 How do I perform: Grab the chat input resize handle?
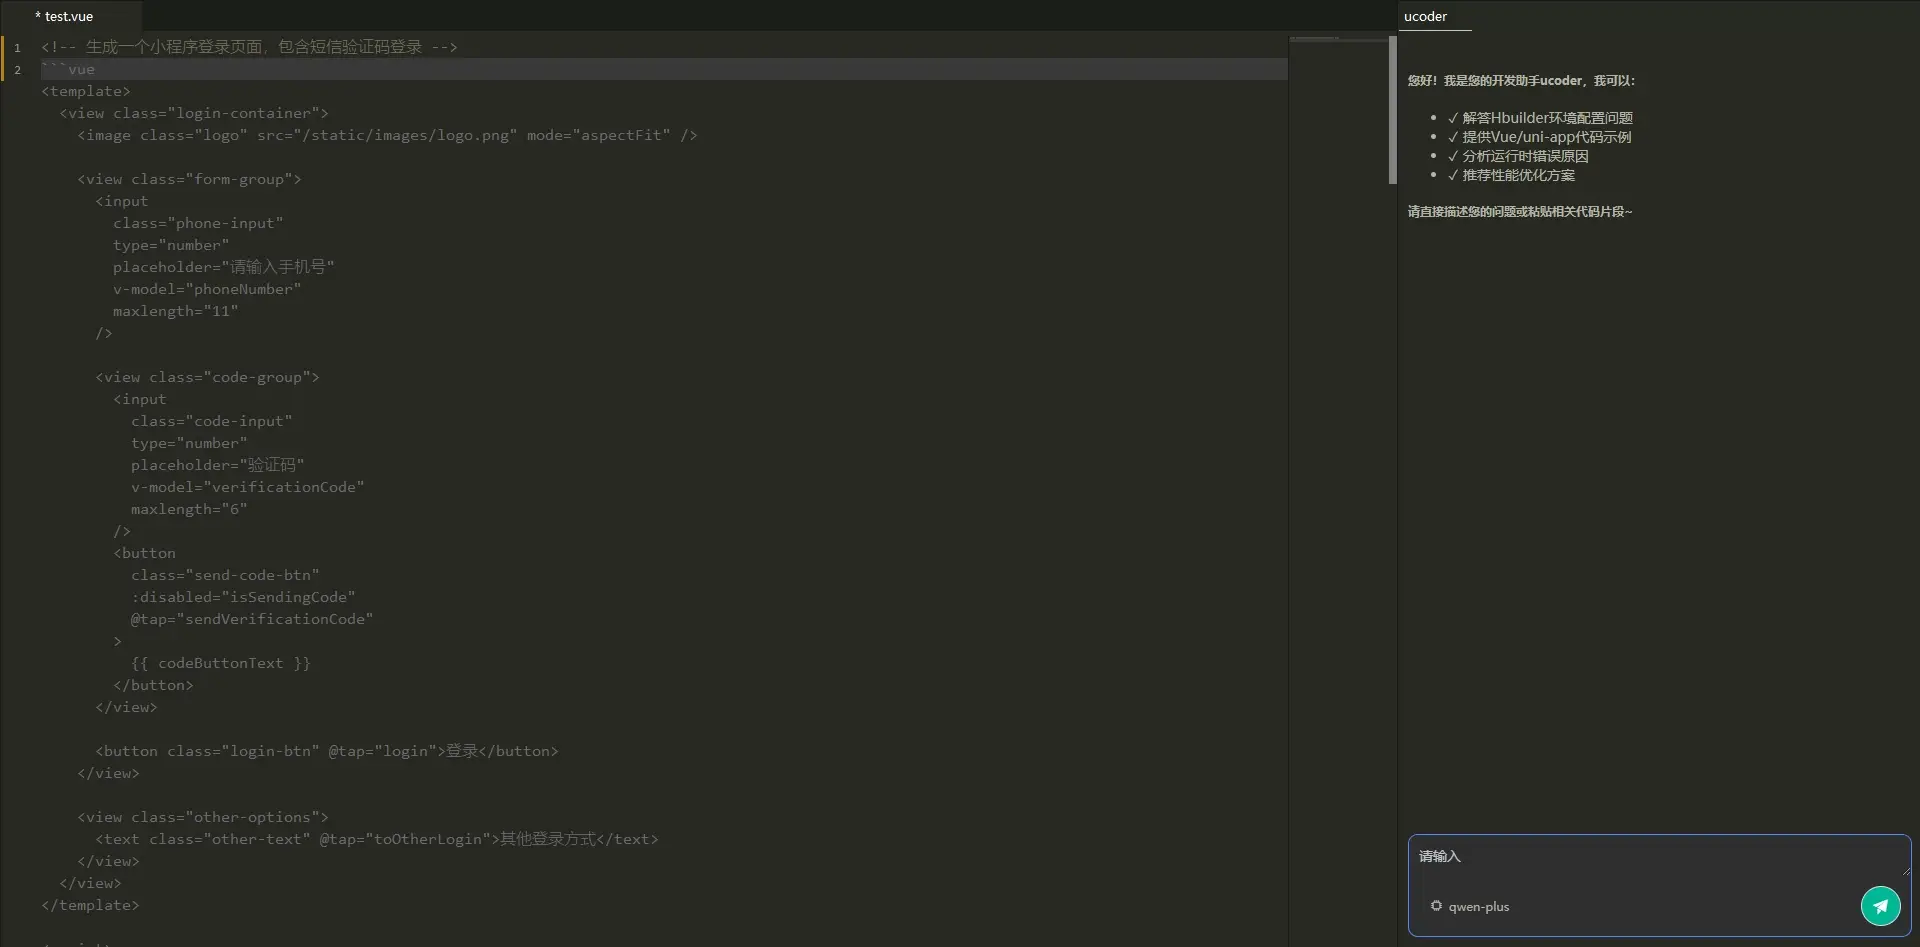[x=1905, y=872]
